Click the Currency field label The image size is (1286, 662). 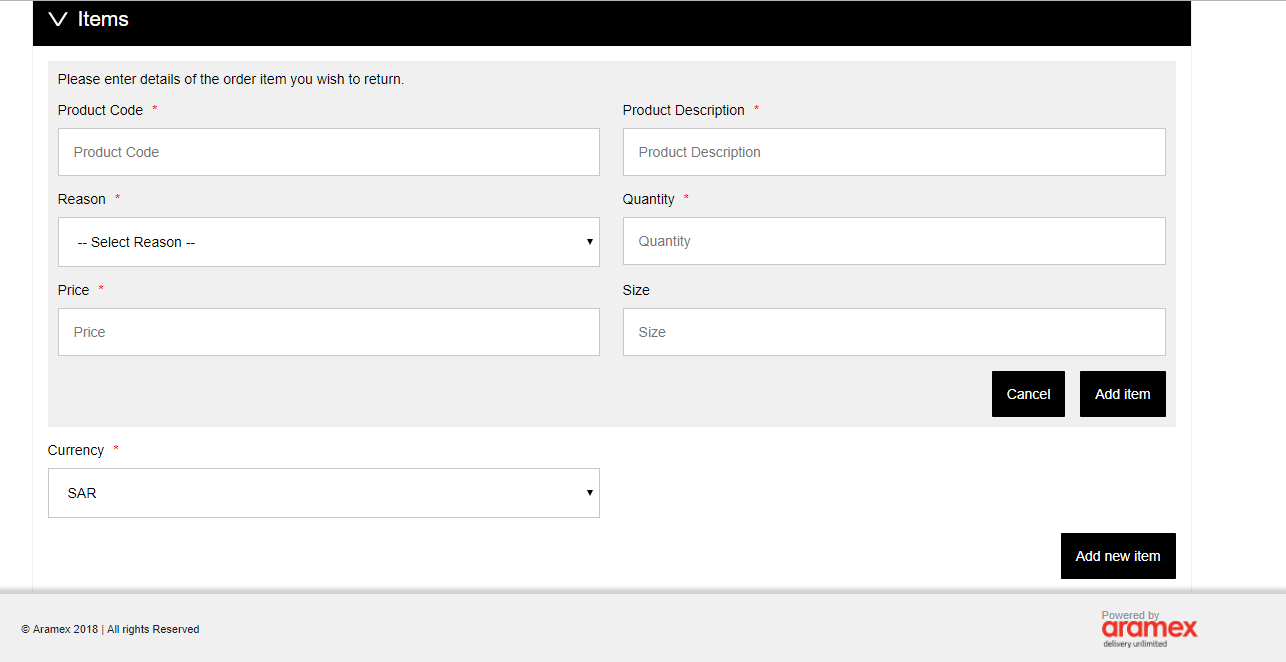point(76,450)
